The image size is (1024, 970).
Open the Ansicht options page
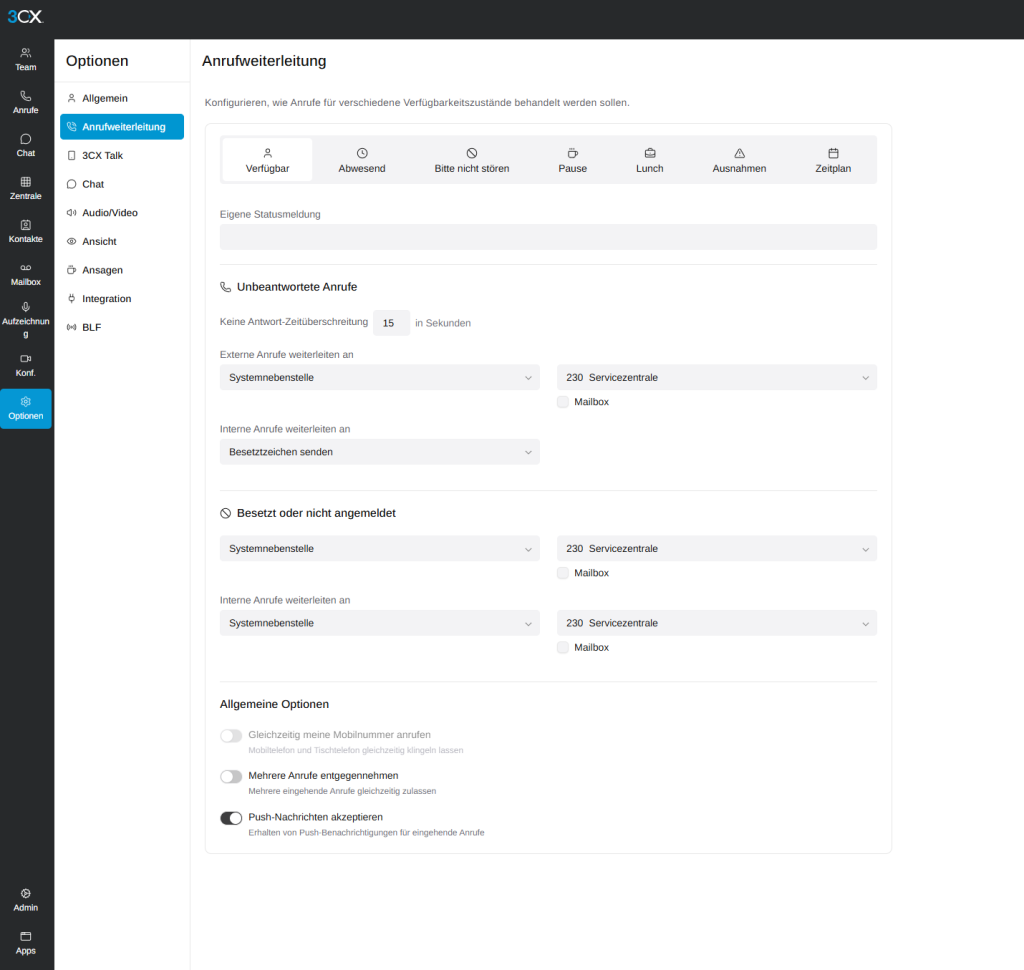(x=121, y=242)
